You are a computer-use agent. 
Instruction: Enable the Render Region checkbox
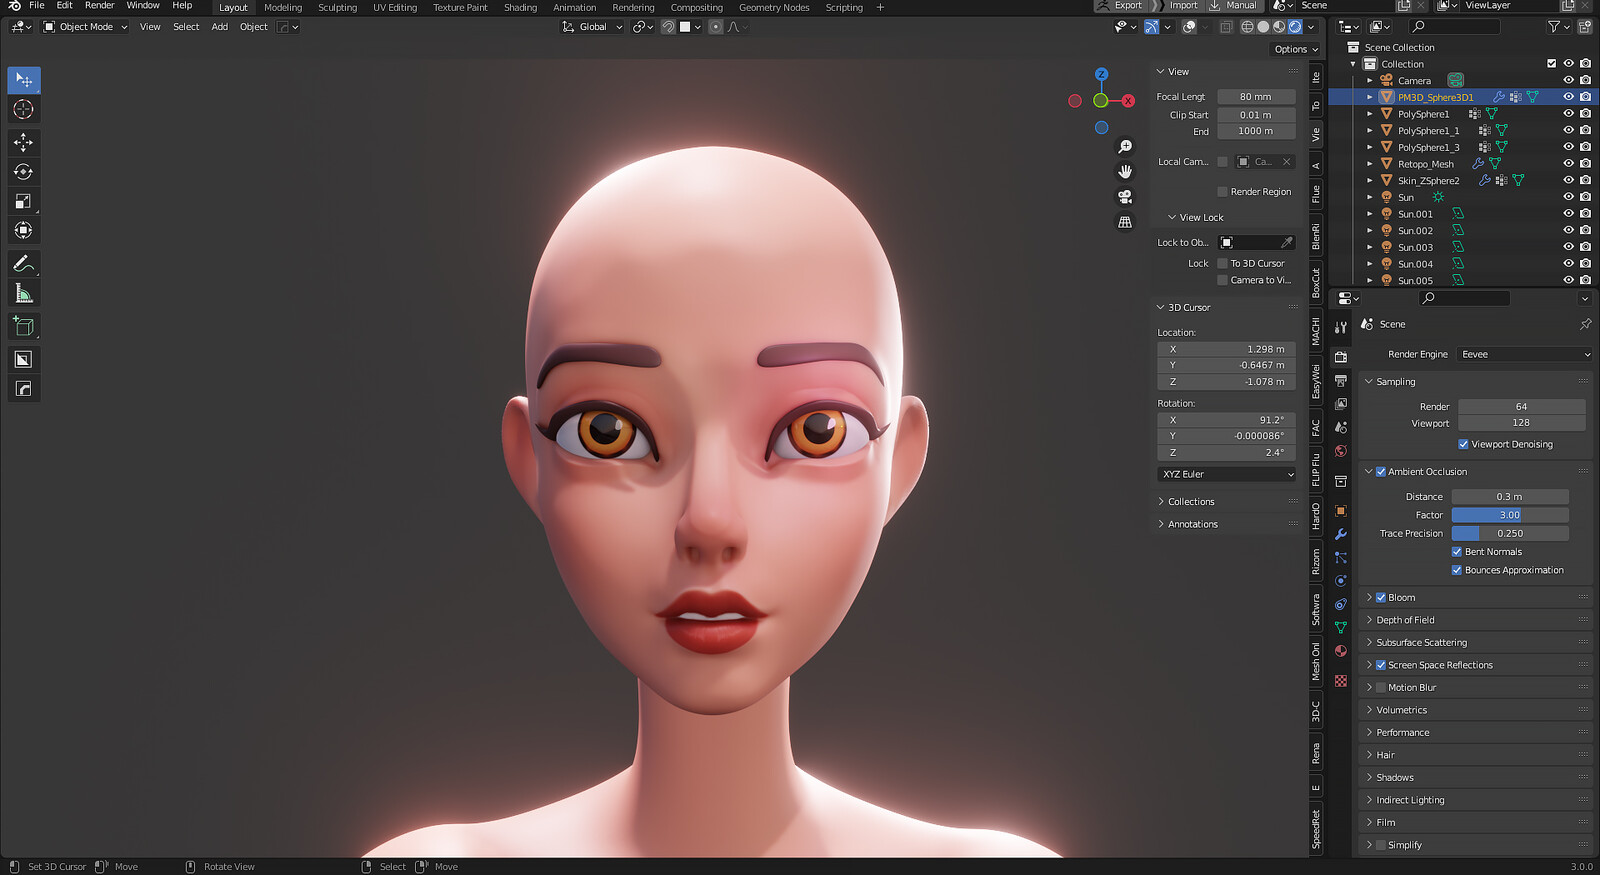1222,192
